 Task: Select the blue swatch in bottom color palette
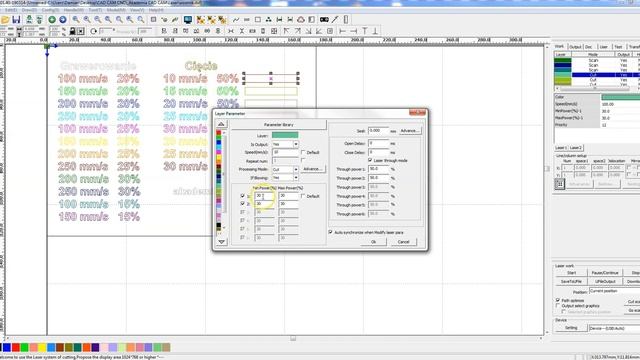tap(7, 348)
